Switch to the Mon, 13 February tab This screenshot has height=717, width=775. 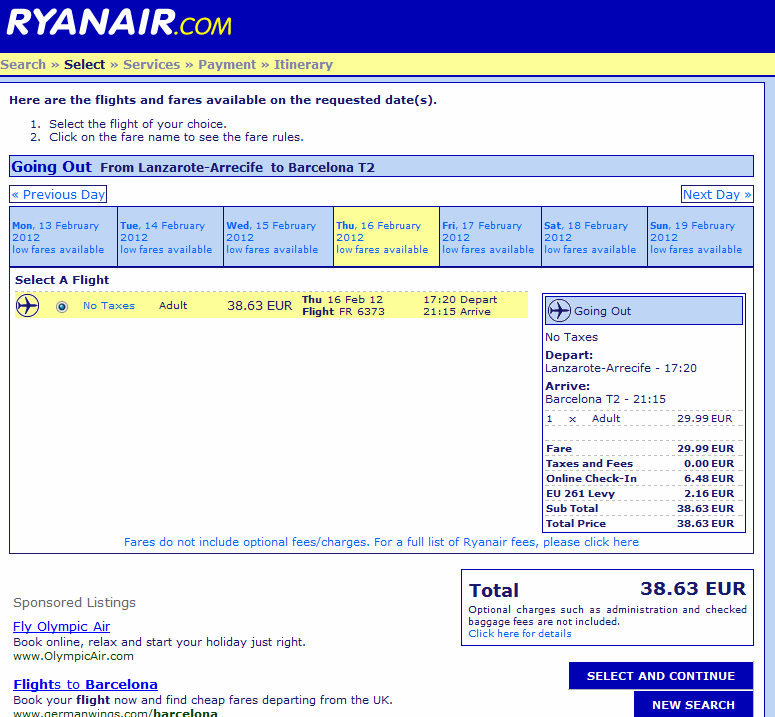pyautogui.click(x=63, y=237)
